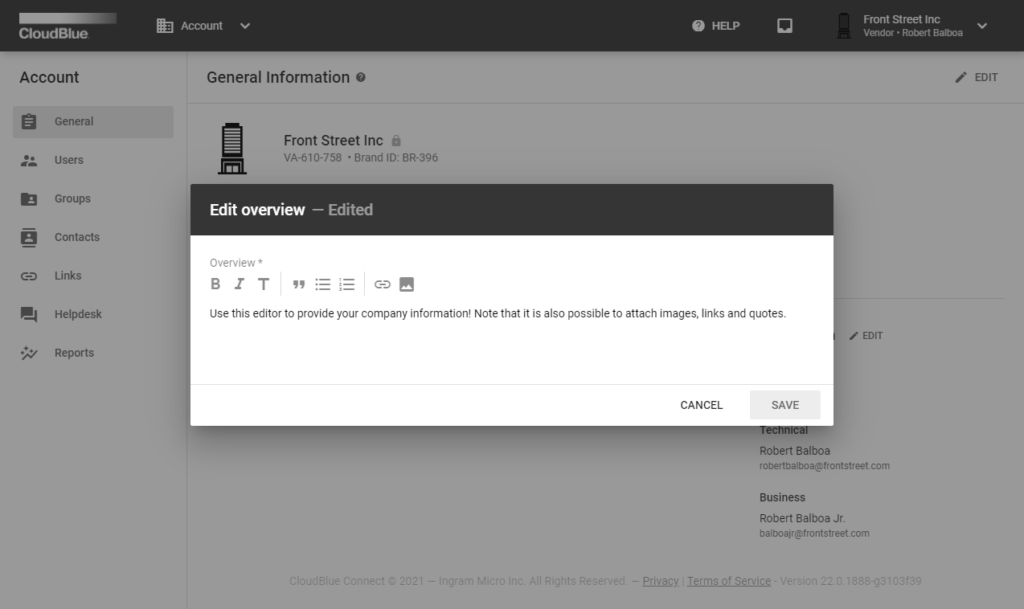Go to Users in sidebar
Screen dimensions: 1024x609
69,160
